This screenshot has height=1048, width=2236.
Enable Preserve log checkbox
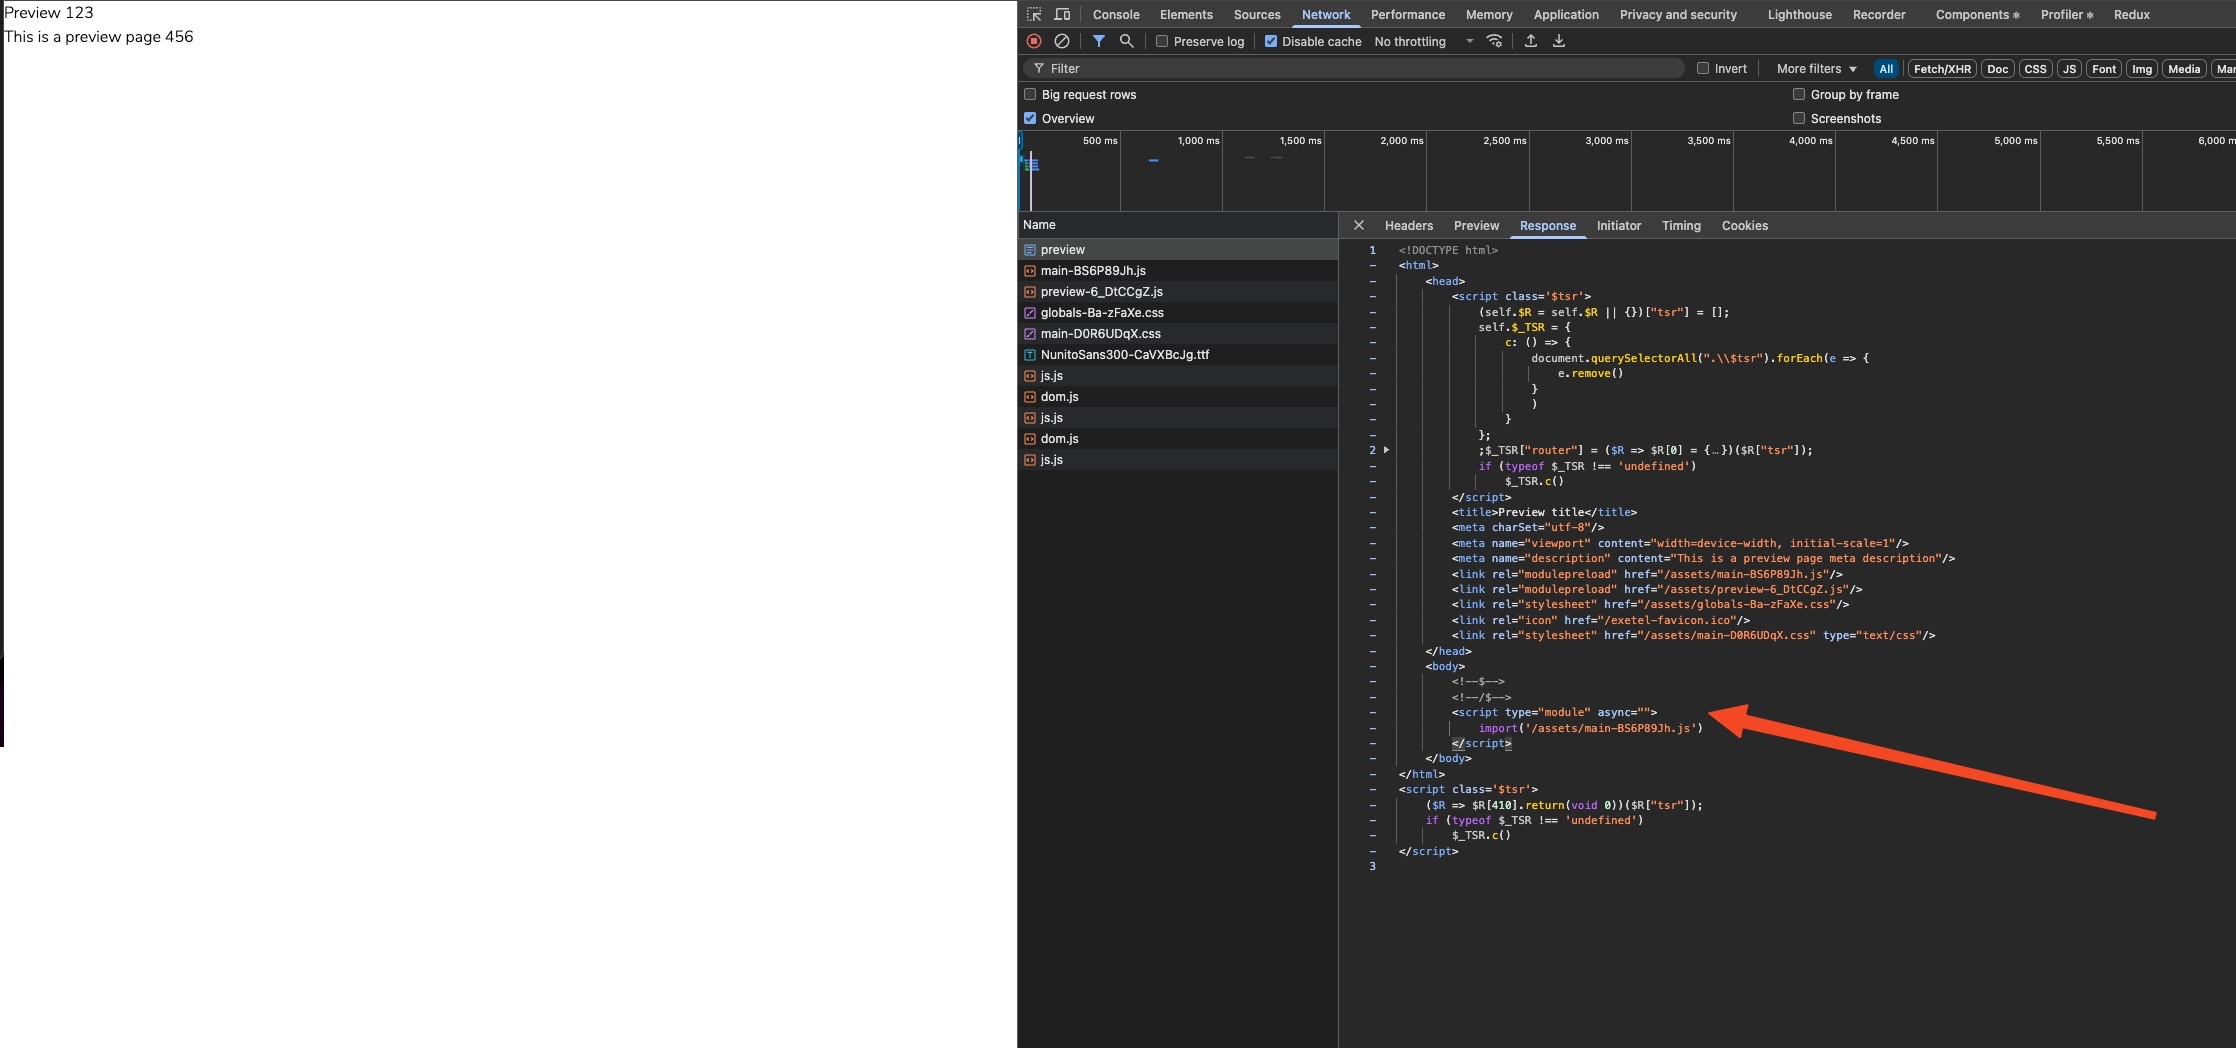(x=1162, y=41)
